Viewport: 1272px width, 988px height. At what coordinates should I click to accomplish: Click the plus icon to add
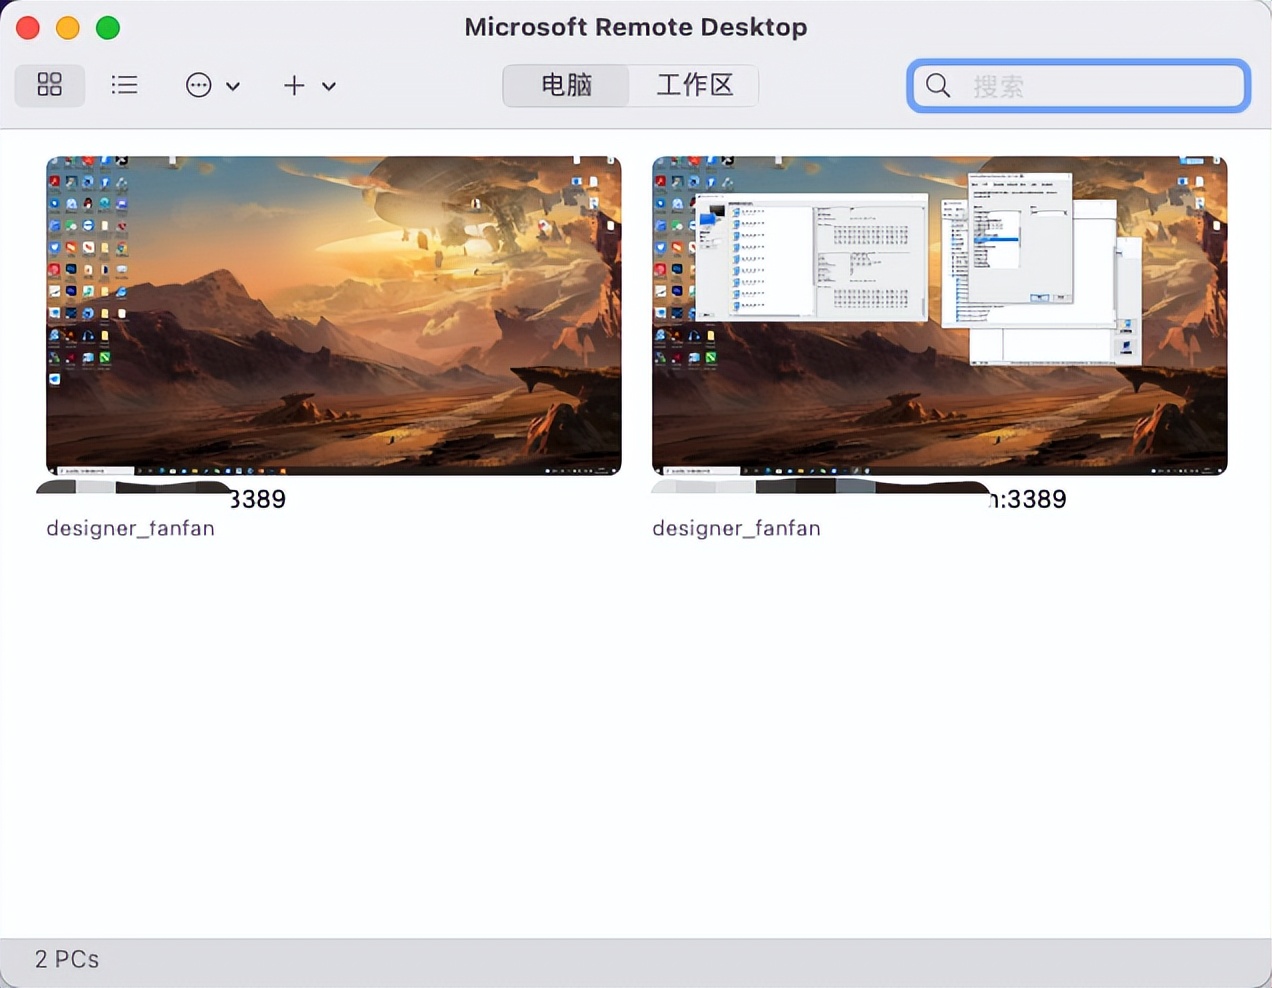[294, 85]
